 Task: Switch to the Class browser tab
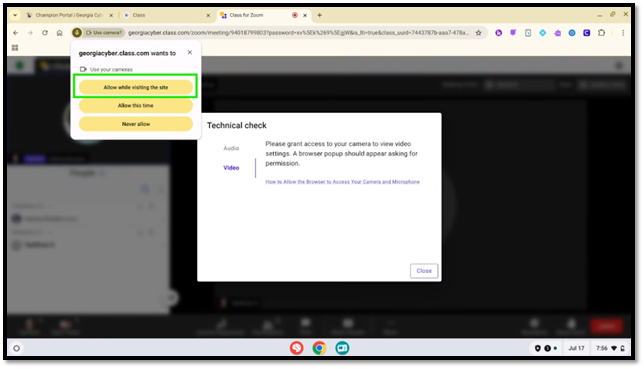(x=164, y=15)
